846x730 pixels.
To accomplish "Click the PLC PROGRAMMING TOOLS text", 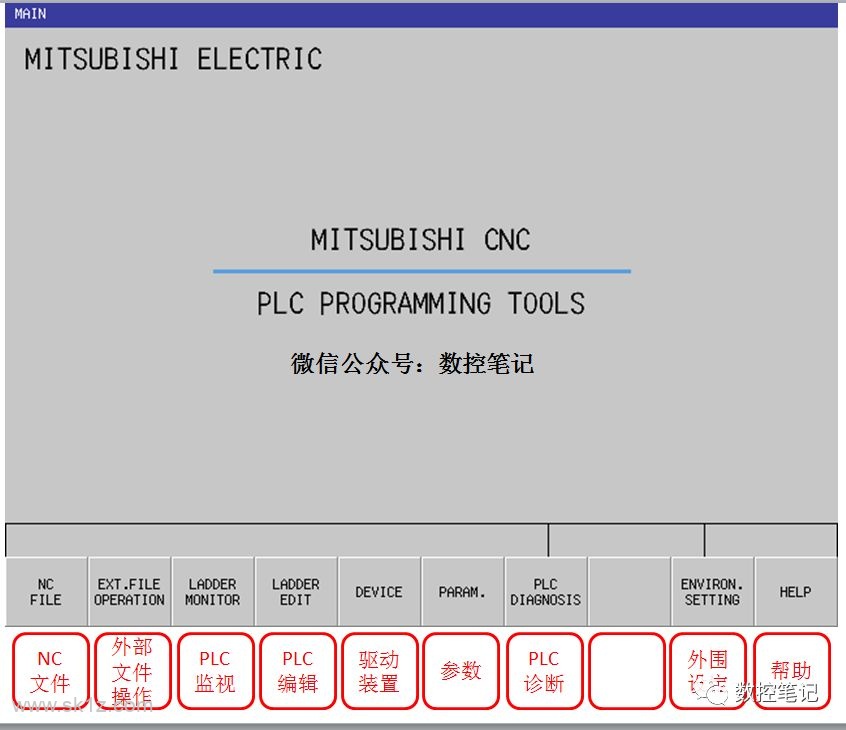I will click(421, 303).
